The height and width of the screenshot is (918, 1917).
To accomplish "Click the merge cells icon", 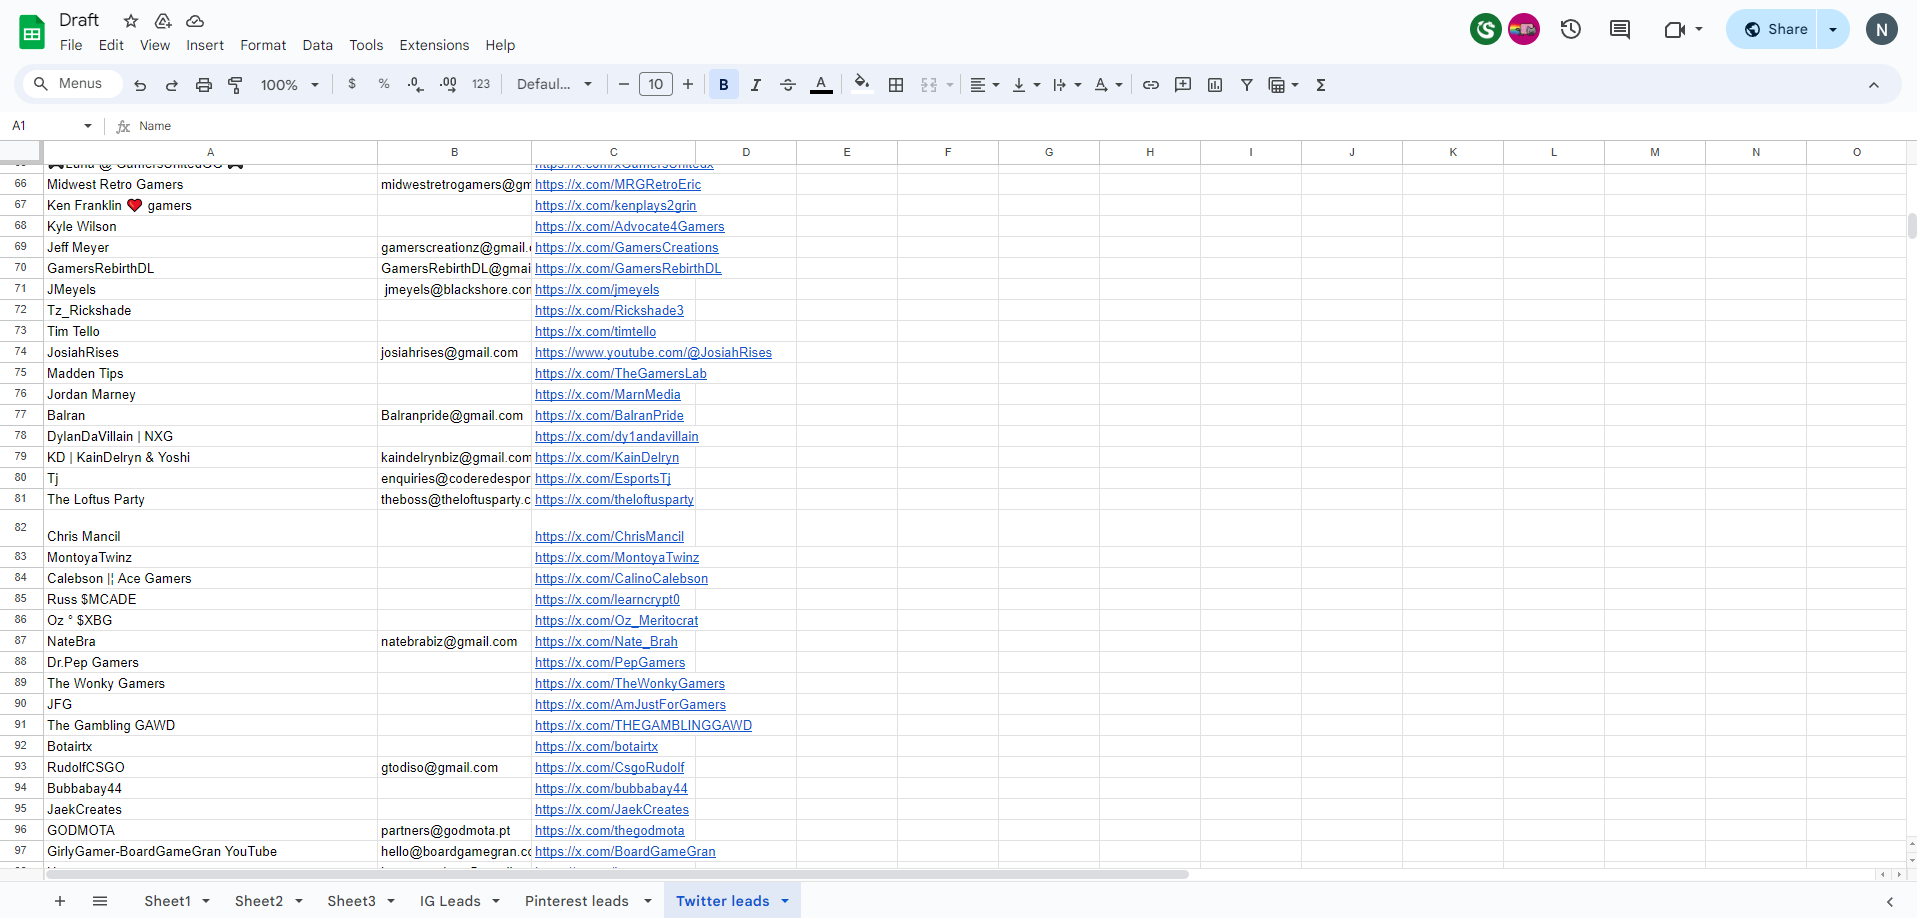I will [x=929, y=85].
